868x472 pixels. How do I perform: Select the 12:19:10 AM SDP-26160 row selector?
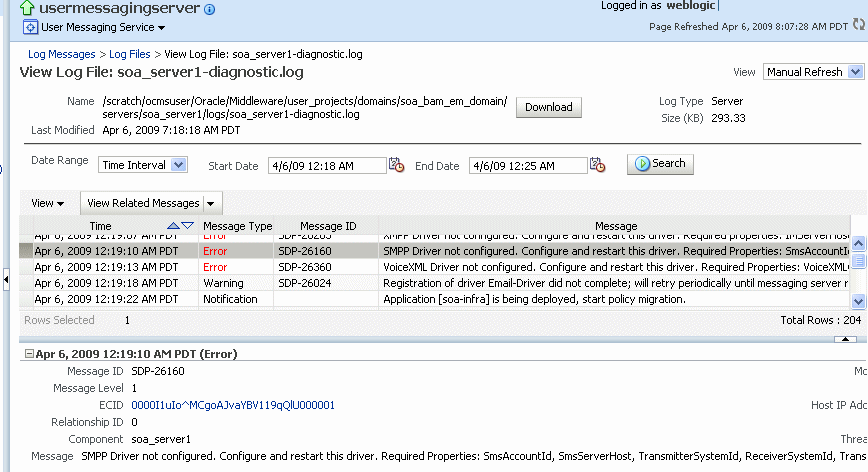click(26, 251)
